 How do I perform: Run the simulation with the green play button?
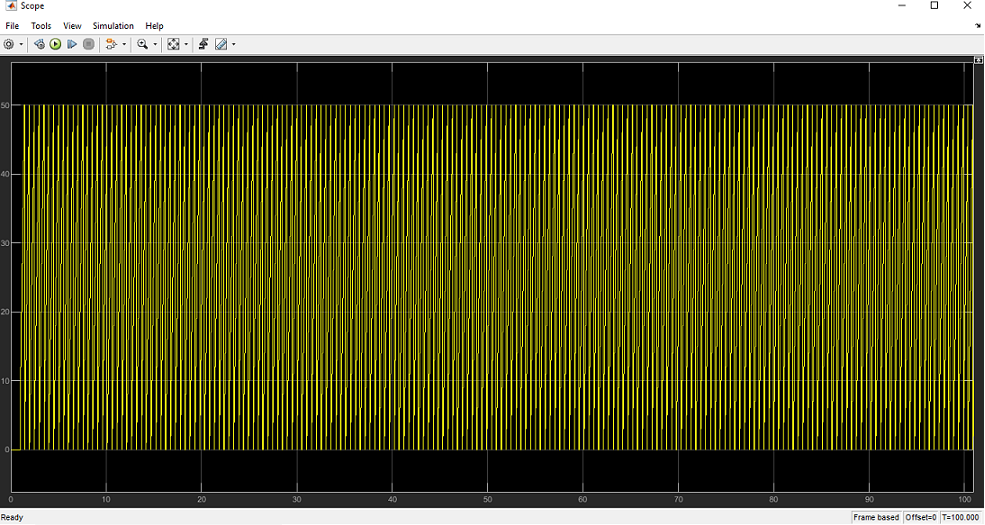pos(55,44)
